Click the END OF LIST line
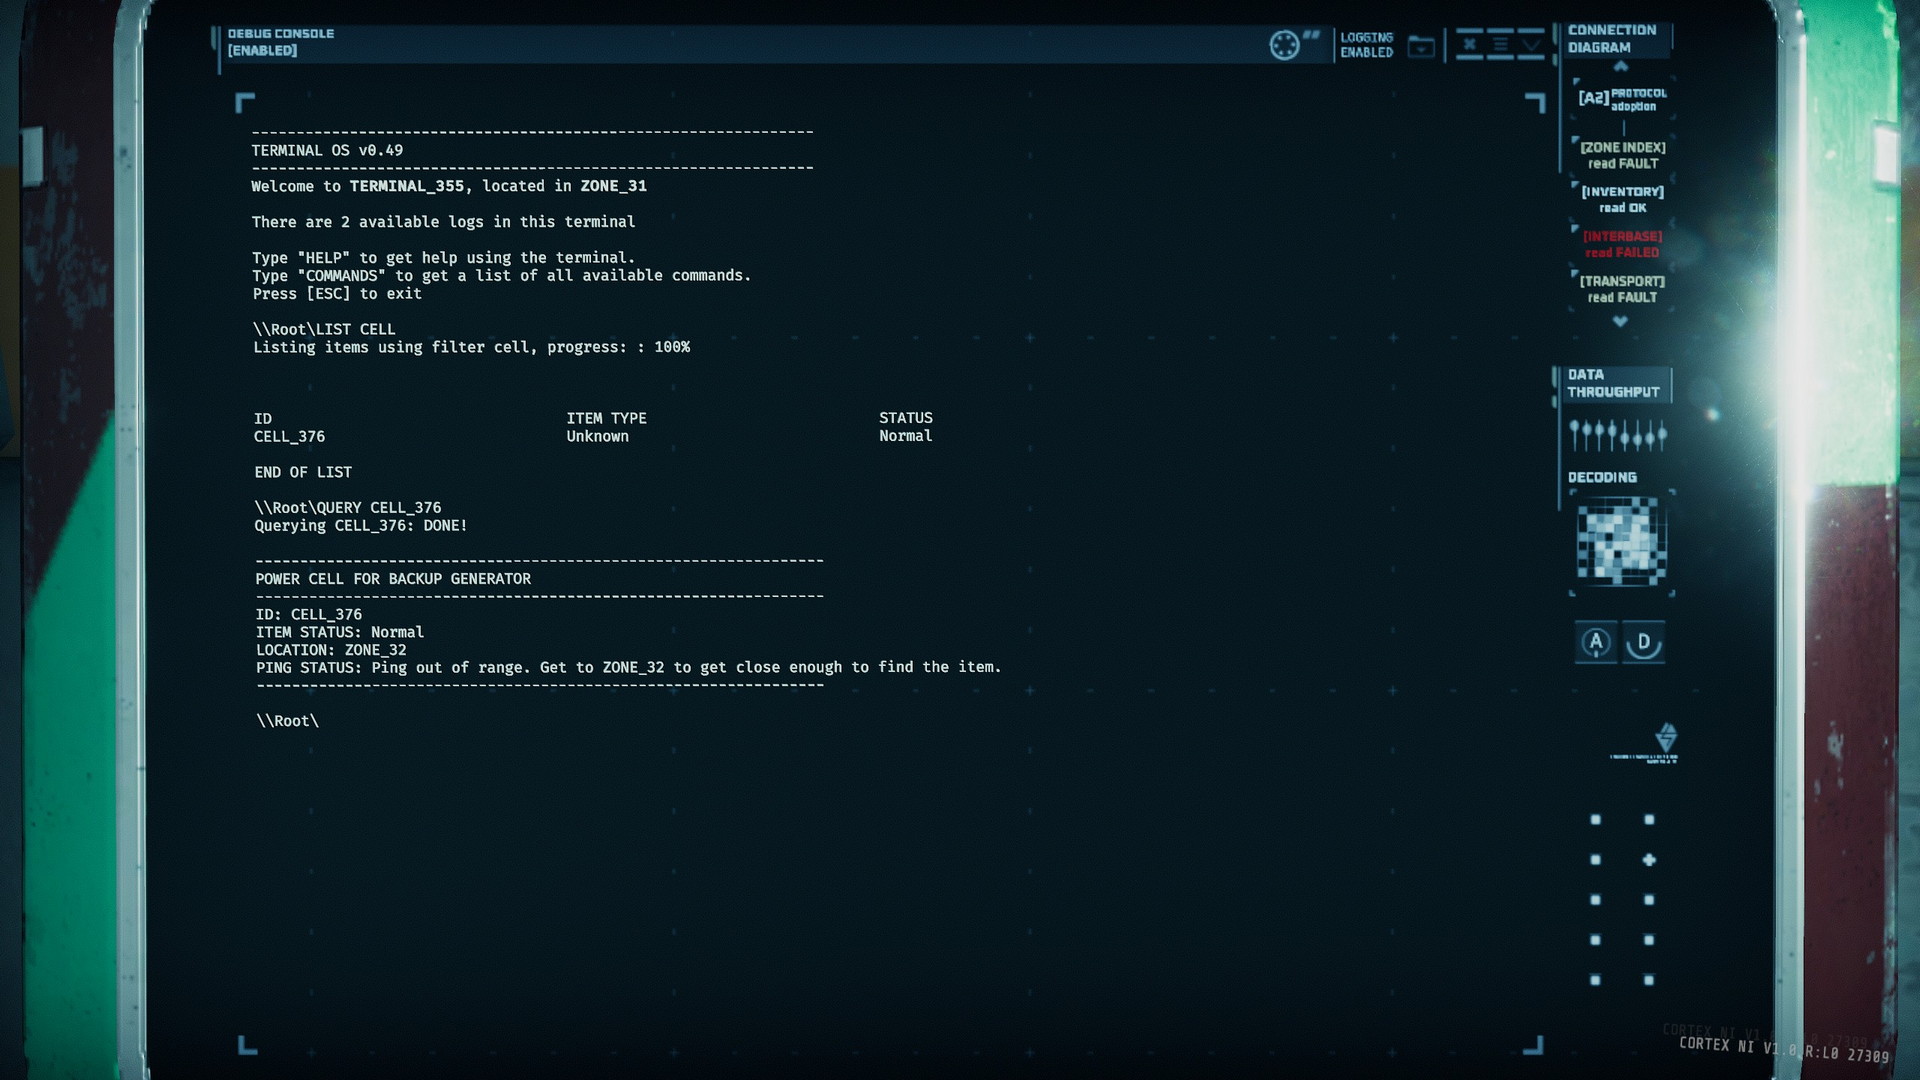Image resolution: width=1920 pixels, height=1080 pixels. (303, 472)
